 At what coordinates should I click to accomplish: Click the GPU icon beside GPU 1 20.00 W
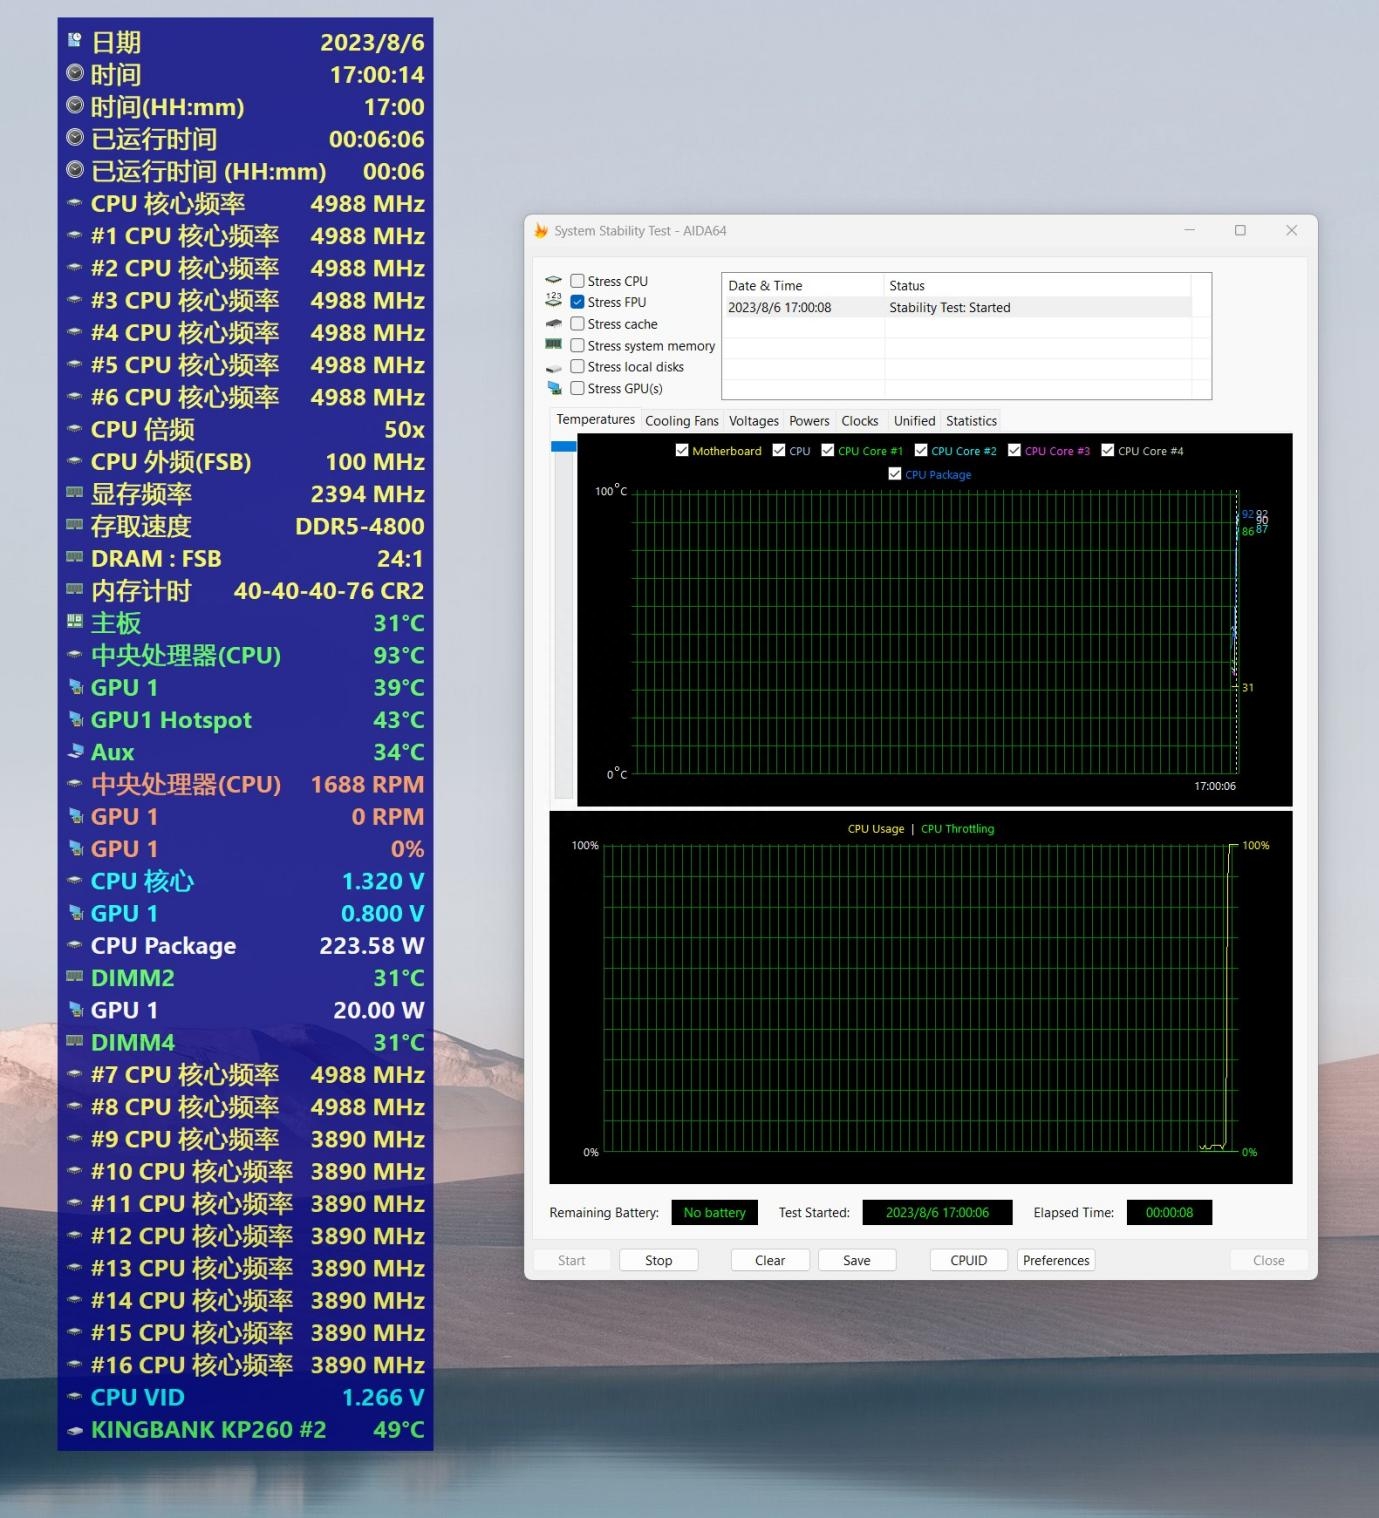(x=74, y=1009)
